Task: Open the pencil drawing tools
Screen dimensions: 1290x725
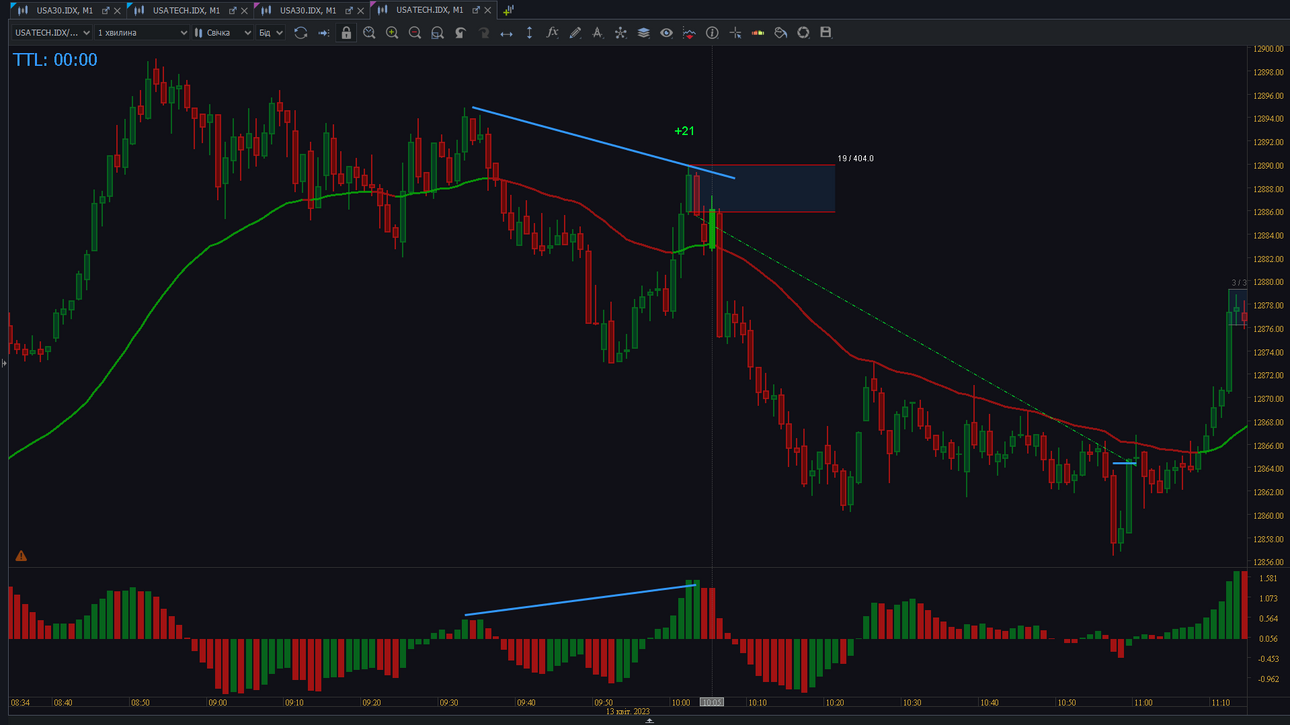Action: coord(575,33)
